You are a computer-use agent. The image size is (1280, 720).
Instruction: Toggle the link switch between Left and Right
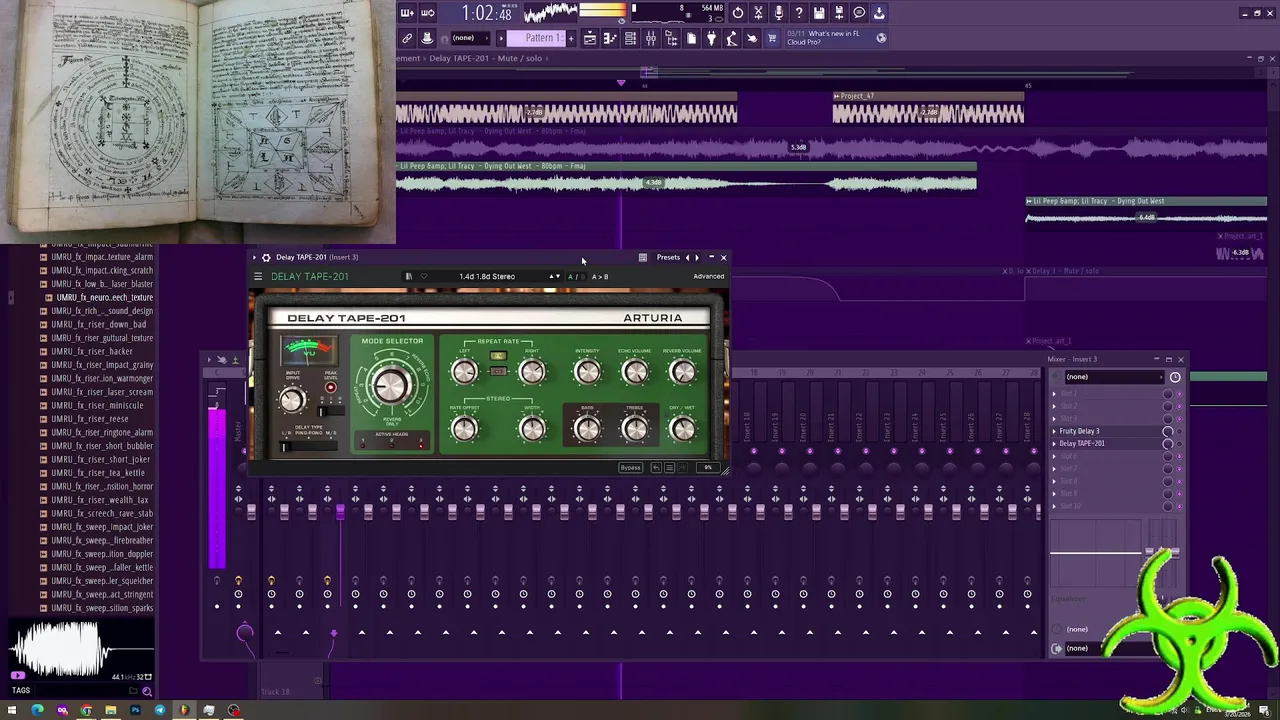498,372
